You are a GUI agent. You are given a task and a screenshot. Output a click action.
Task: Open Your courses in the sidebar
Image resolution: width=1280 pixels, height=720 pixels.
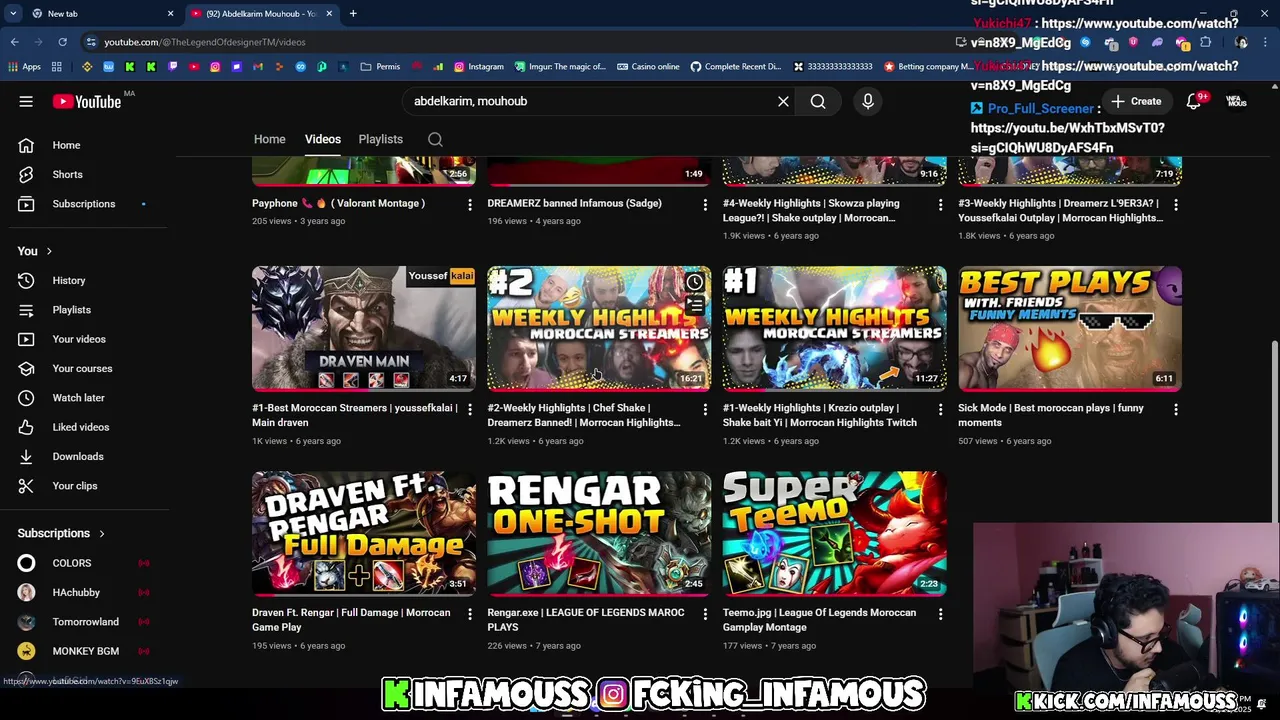point(84,368)
